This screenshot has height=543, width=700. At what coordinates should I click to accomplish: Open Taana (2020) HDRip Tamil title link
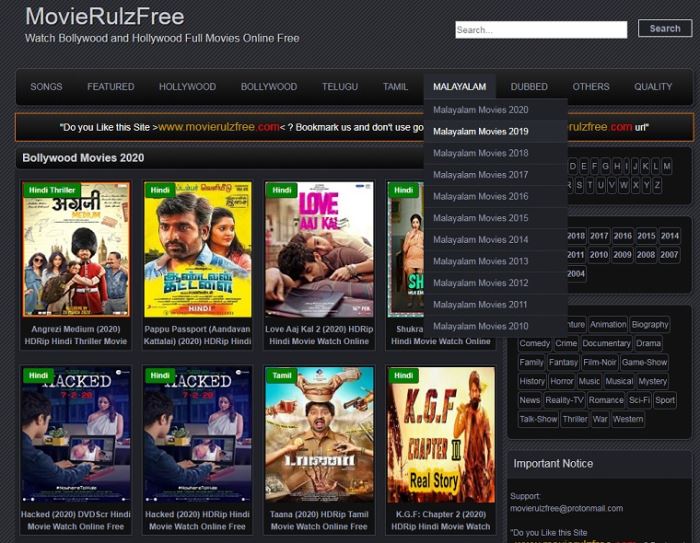[319, 520]
